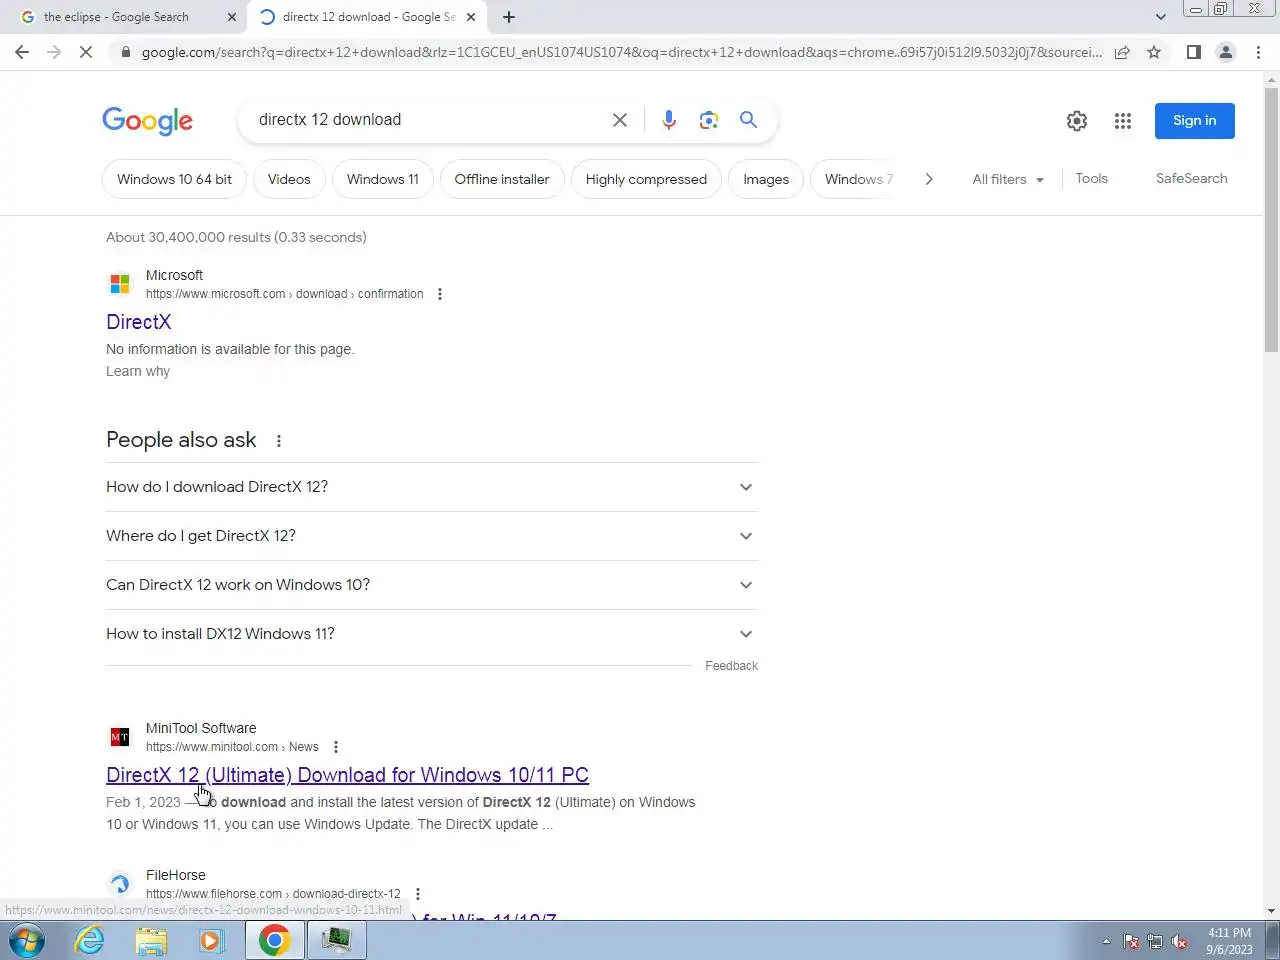Viewport: 1280px width, 960px height.
Task: Click the address bar URL
Action: [620, 52]
